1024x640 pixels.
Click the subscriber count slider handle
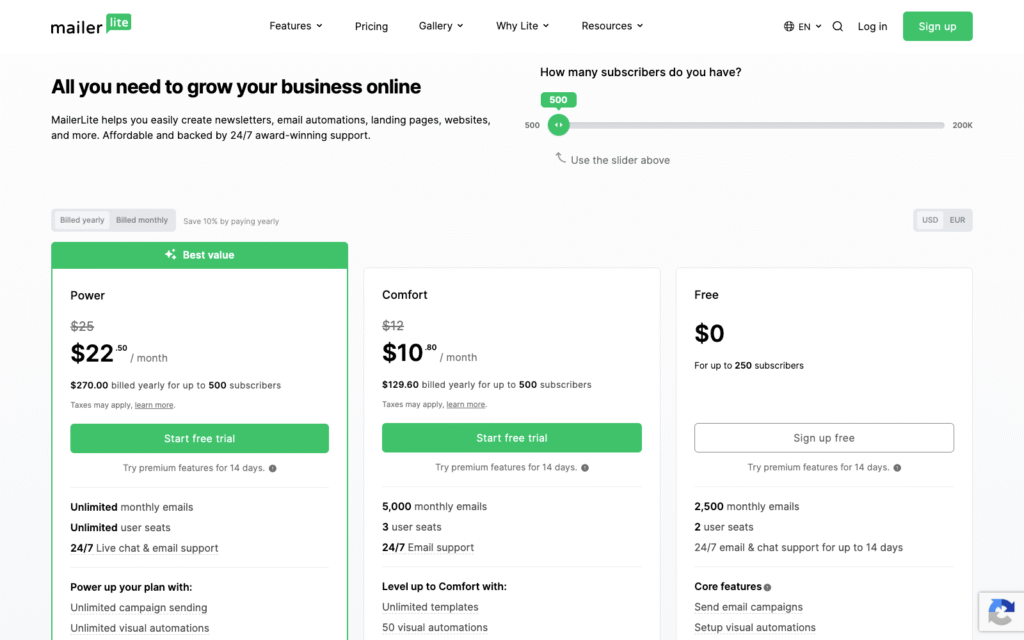point(558,125)
